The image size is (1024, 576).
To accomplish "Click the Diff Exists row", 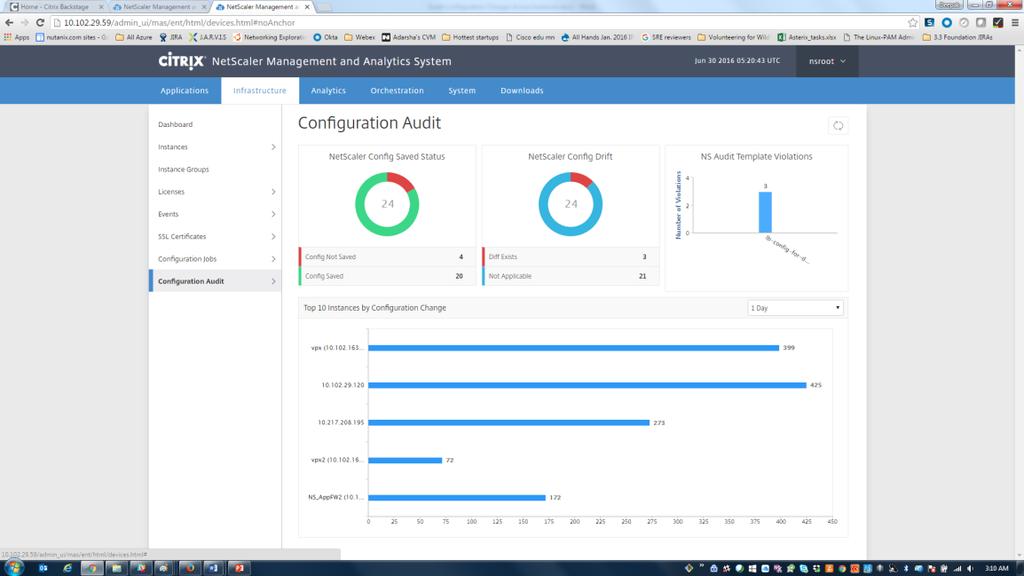I will 570,257.
